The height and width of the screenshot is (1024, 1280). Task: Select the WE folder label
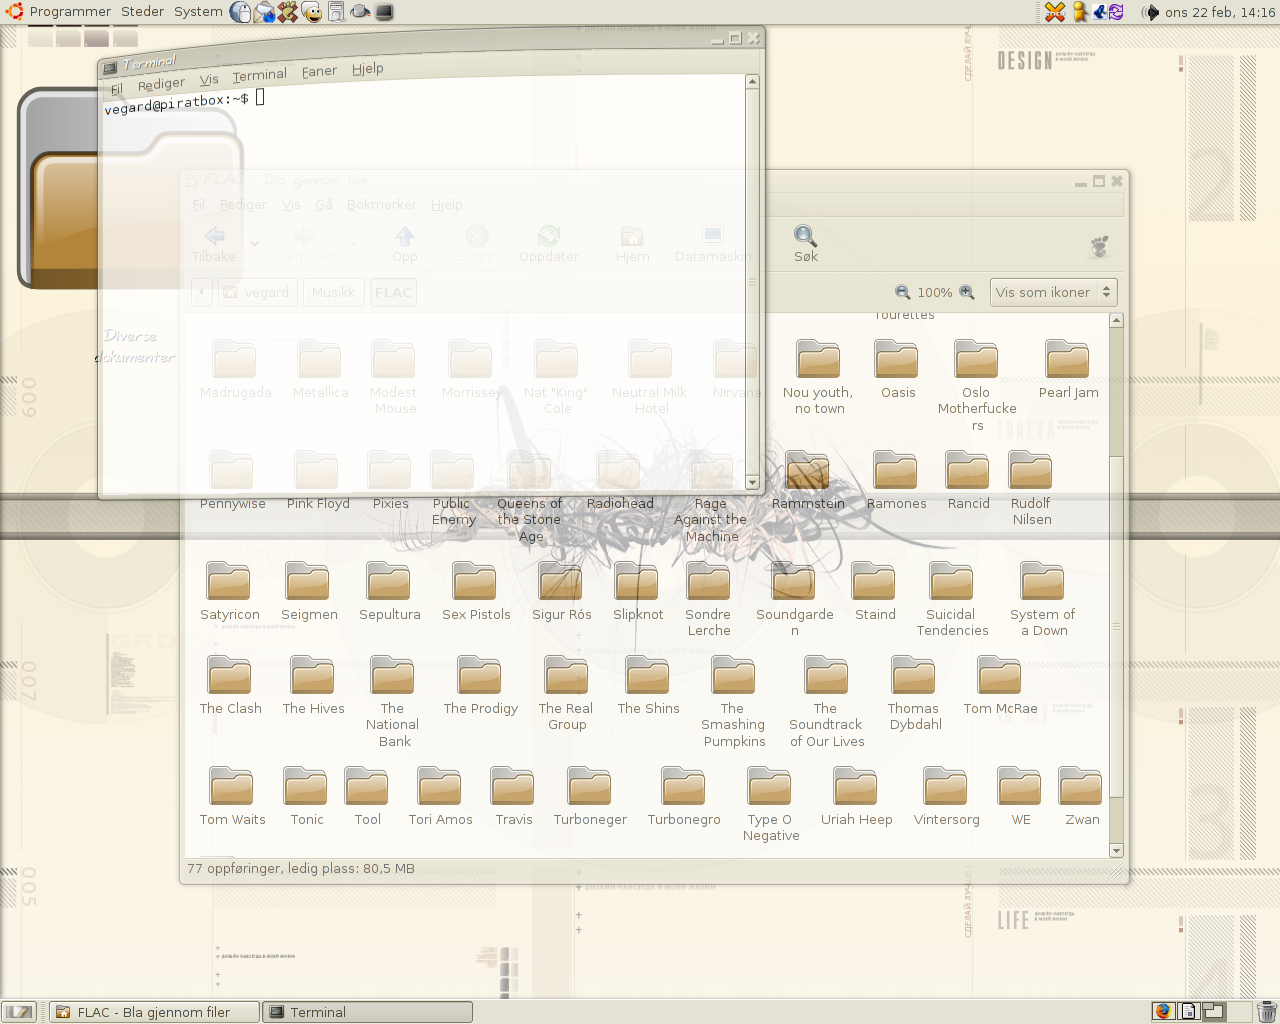pyautogui.click(x=1020, y=820)
